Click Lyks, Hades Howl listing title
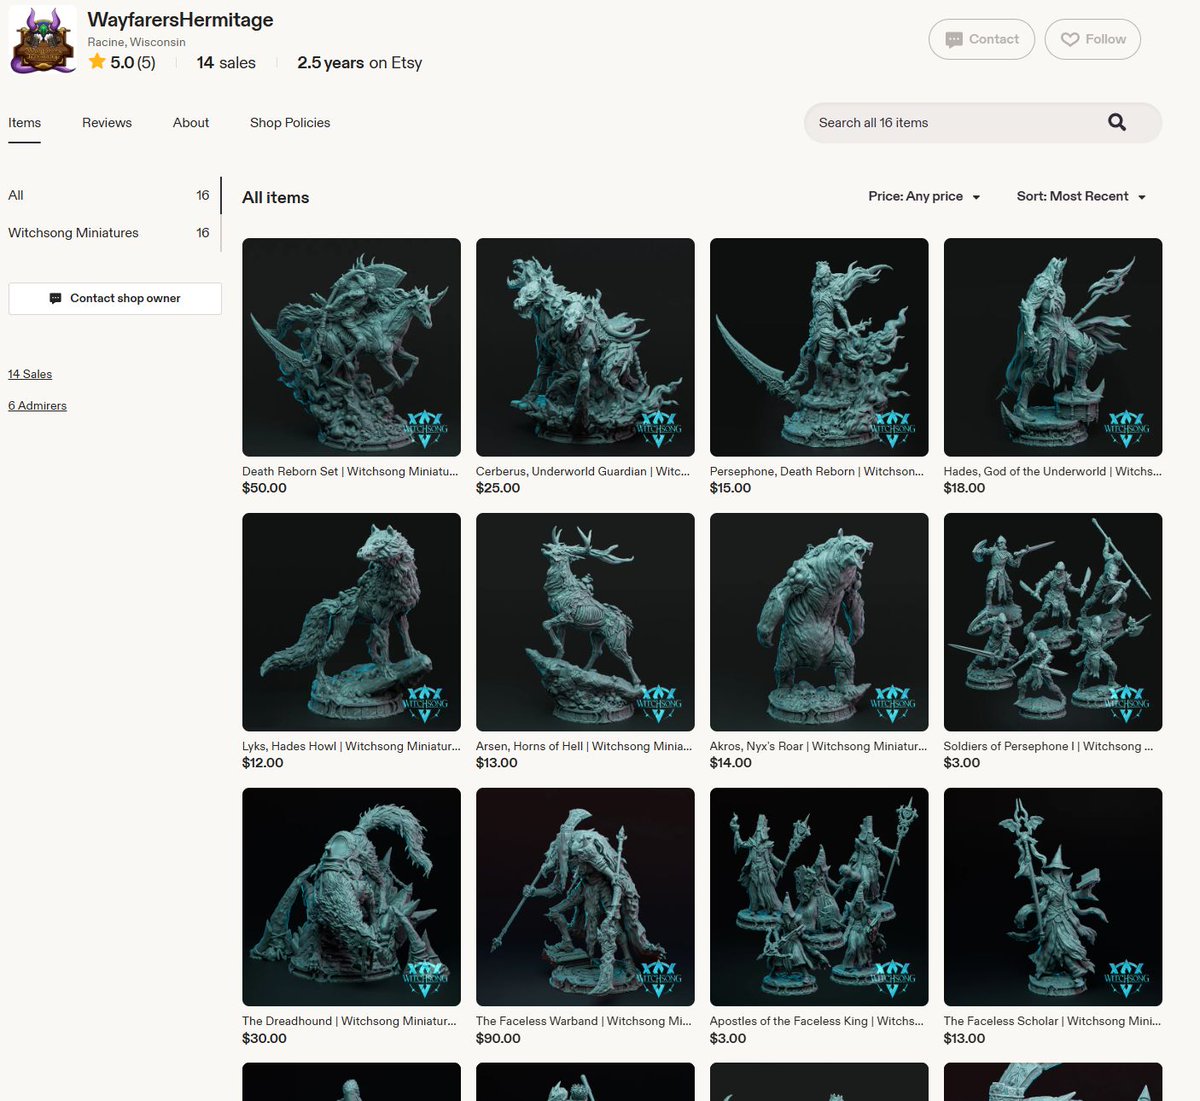Viewport: 1200px width, 1101px height. pos(351,746)
